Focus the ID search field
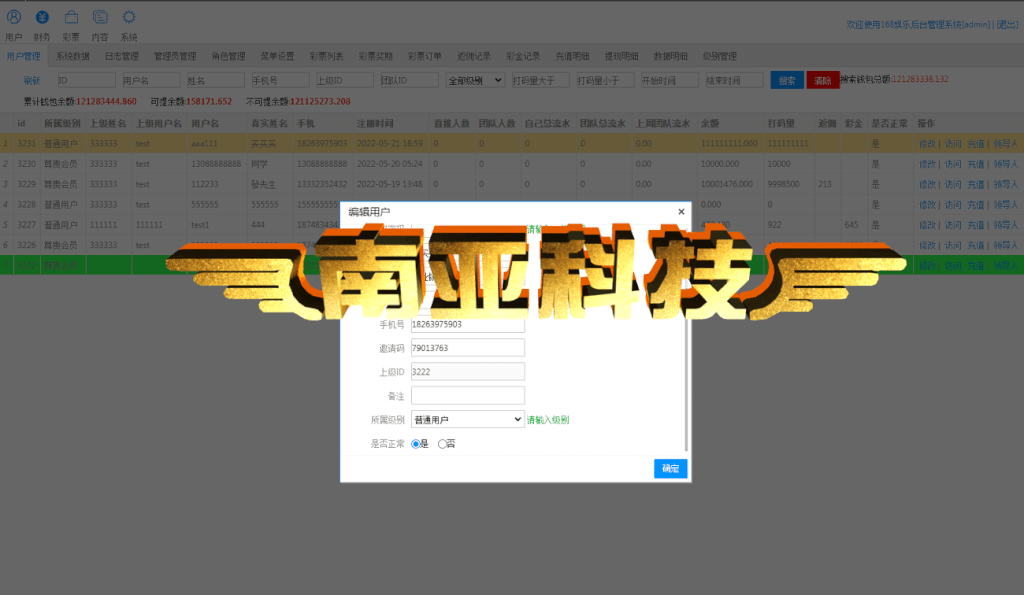1024x595 pixels. coord(86,80)
